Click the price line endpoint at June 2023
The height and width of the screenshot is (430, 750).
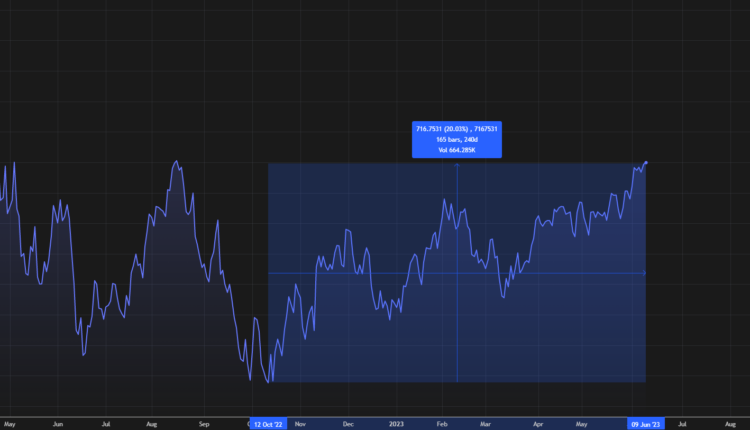(646, 162)
